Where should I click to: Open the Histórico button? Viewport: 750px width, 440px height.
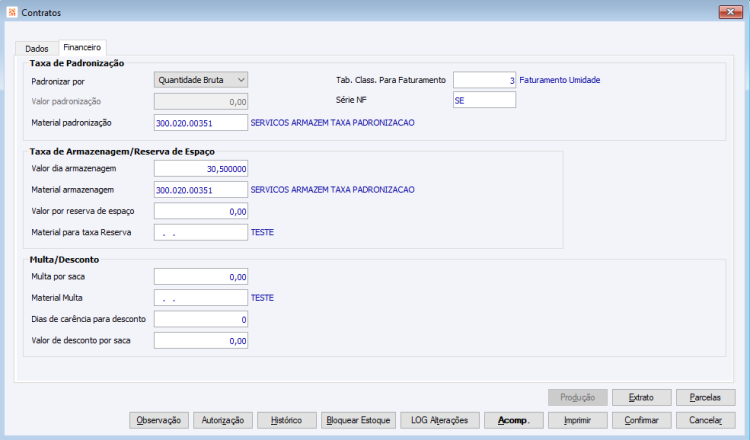pyautogui.click(x=287, y=420)
